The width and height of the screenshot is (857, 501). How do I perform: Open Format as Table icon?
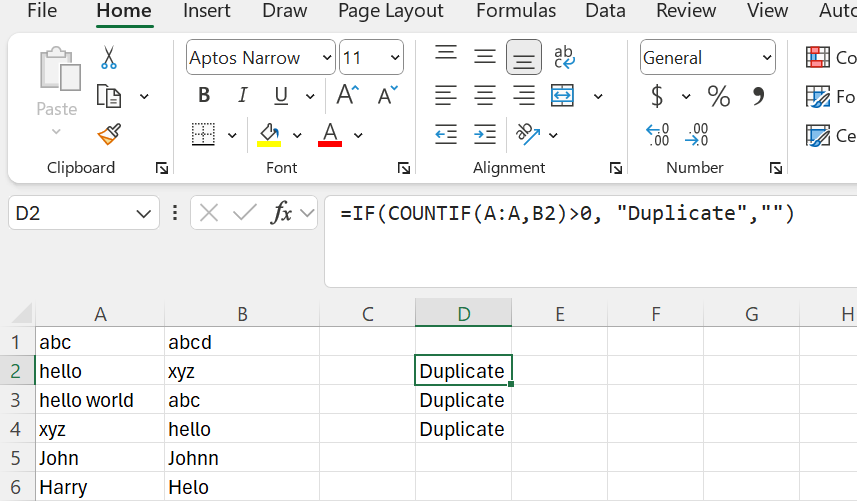(x=818, y=97)
